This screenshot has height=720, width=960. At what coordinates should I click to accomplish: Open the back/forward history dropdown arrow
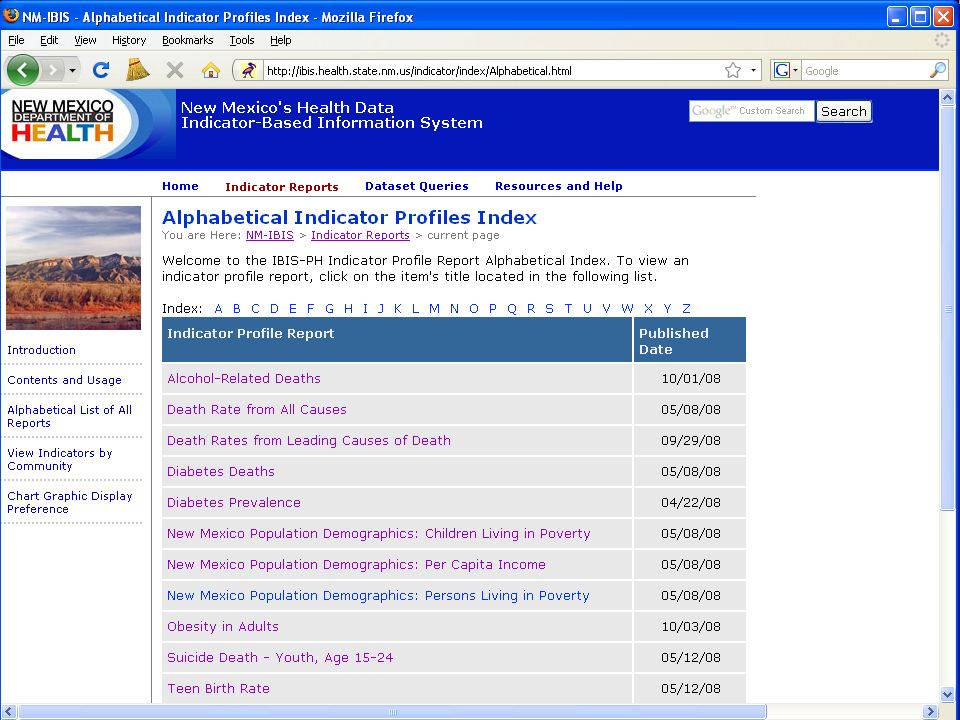[x=72, y=71]
